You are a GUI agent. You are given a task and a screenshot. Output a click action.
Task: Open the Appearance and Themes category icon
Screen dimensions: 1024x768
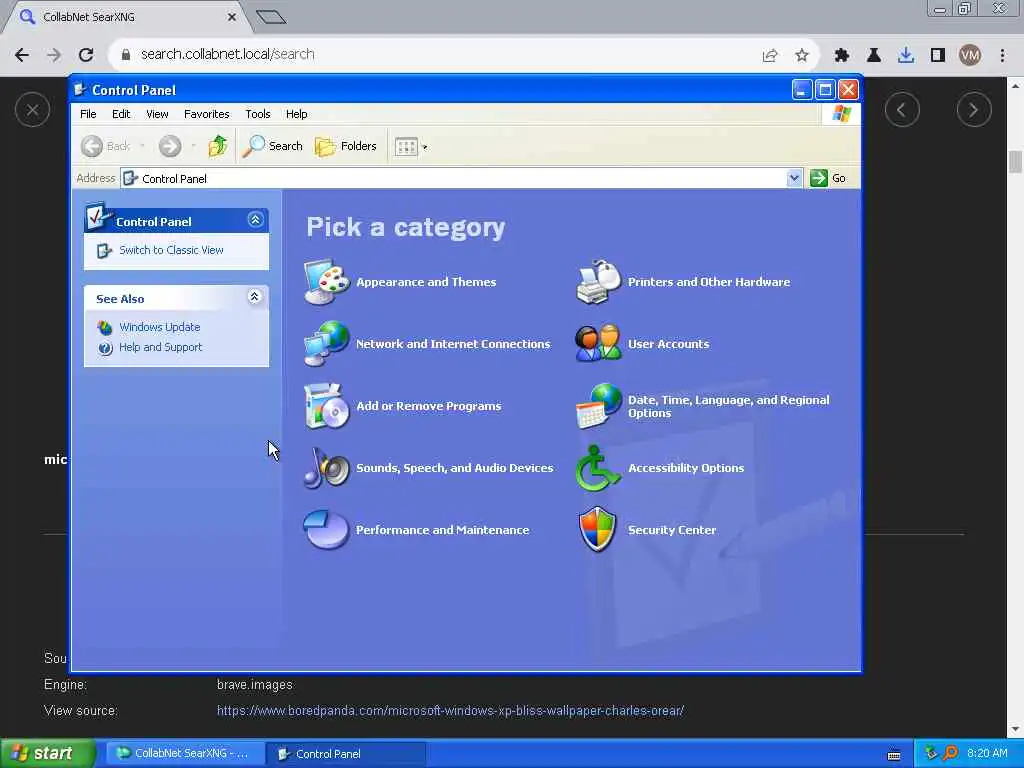click(x=327, y=281)
